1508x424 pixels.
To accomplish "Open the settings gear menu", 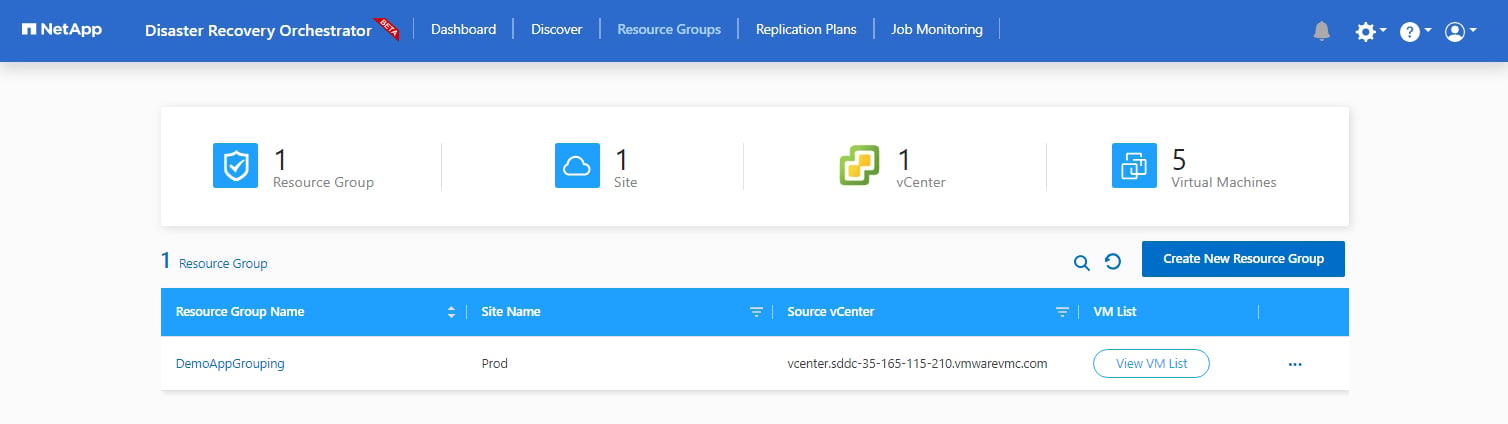I will pyautogui.click(x=1370, y=31).
